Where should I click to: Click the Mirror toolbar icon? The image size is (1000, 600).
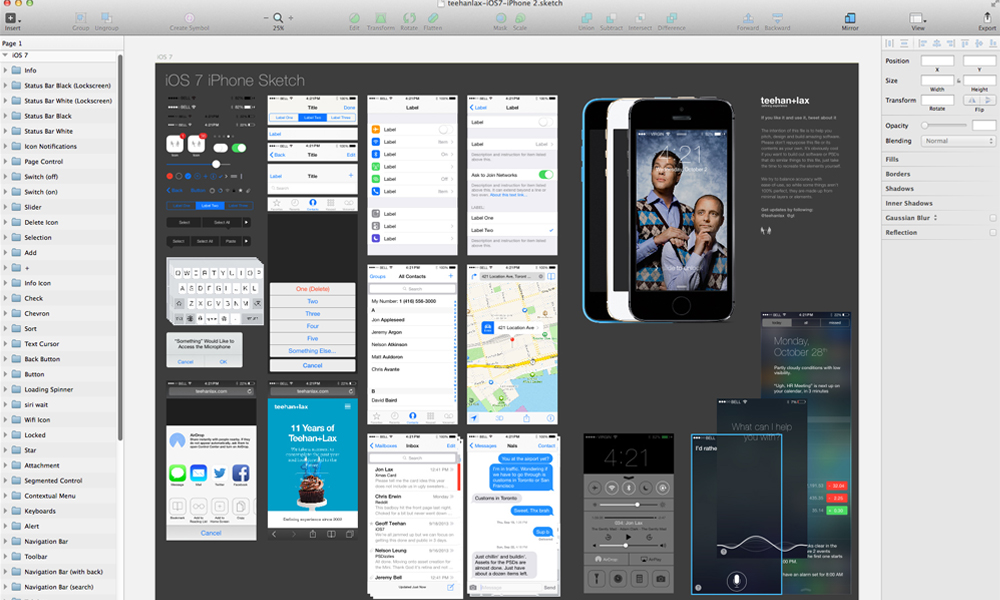coord(850,18)
